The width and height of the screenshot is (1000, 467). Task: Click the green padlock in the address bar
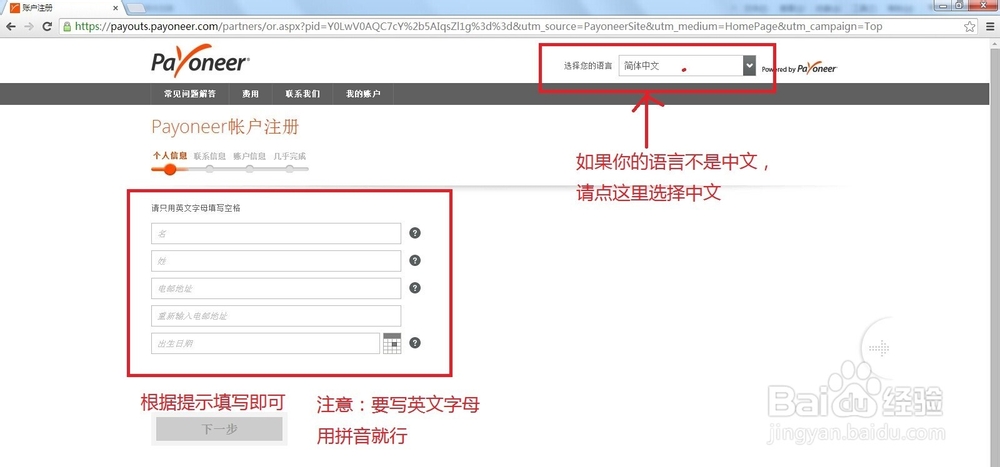[67, 27]
